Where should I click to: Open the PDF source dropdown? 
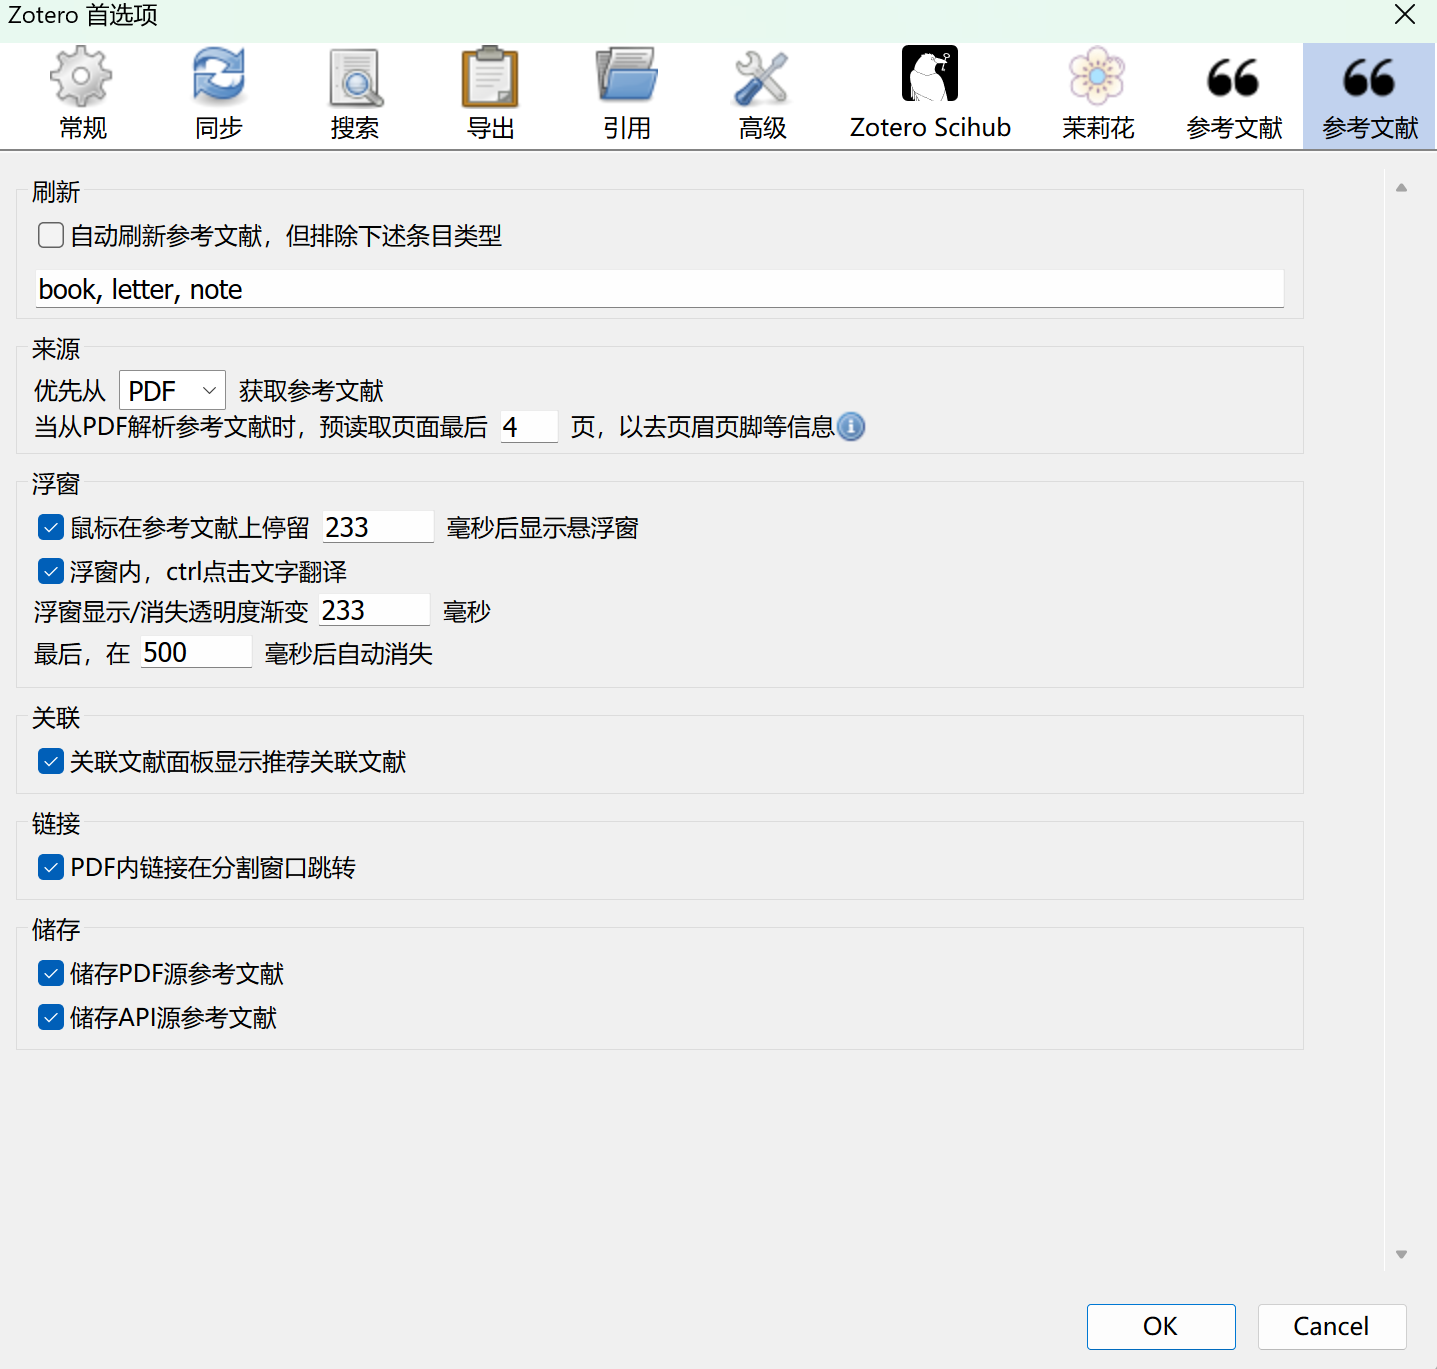tap(171, 390)
